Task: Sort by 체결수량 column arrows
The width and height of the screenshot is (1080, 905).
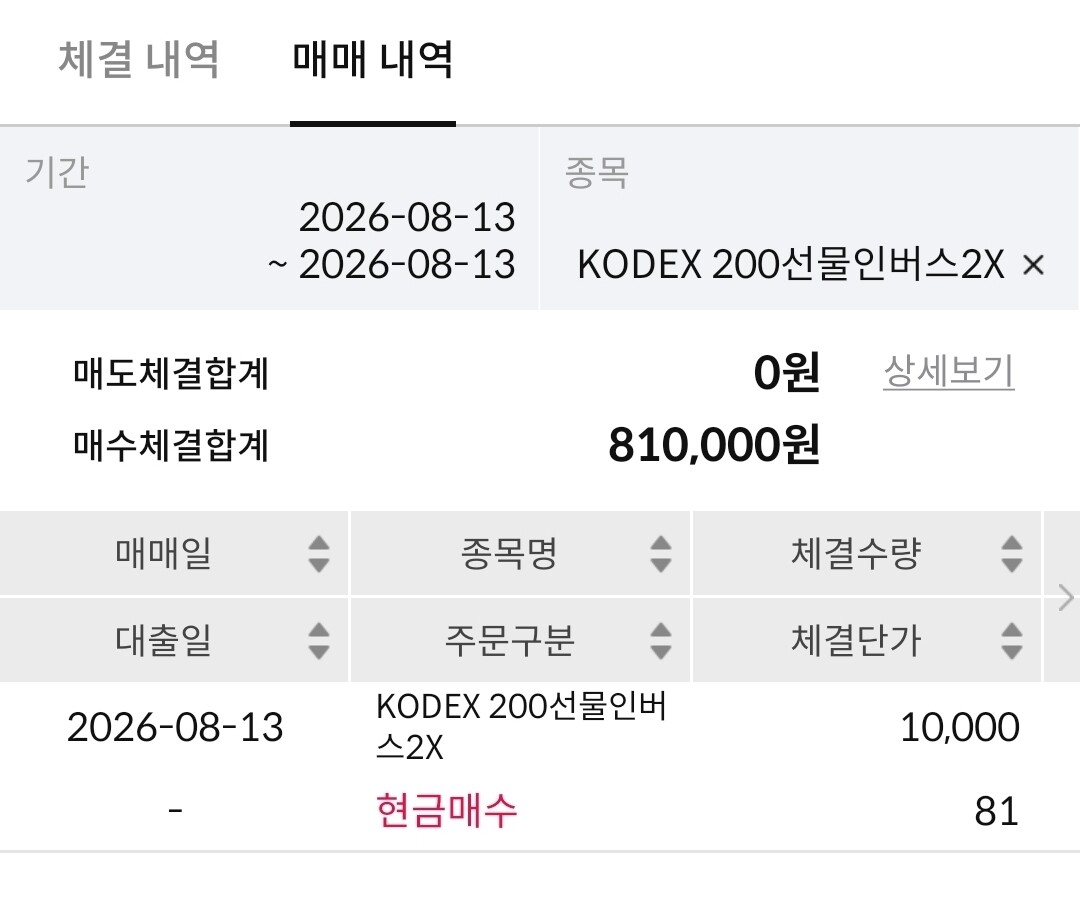Action: pyautogui.click(x=1011, y=554)
